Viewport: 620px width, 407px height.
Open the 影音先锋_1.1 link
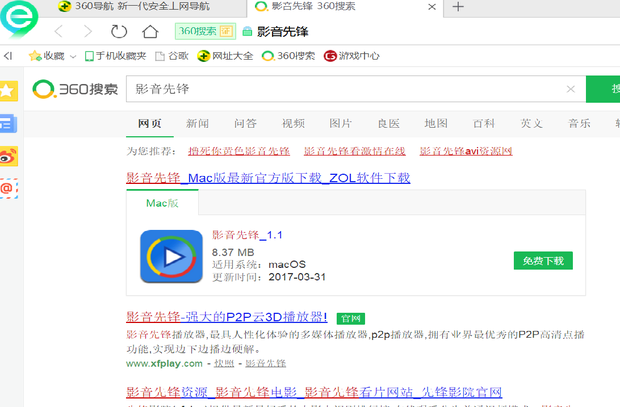pos(247,235)
